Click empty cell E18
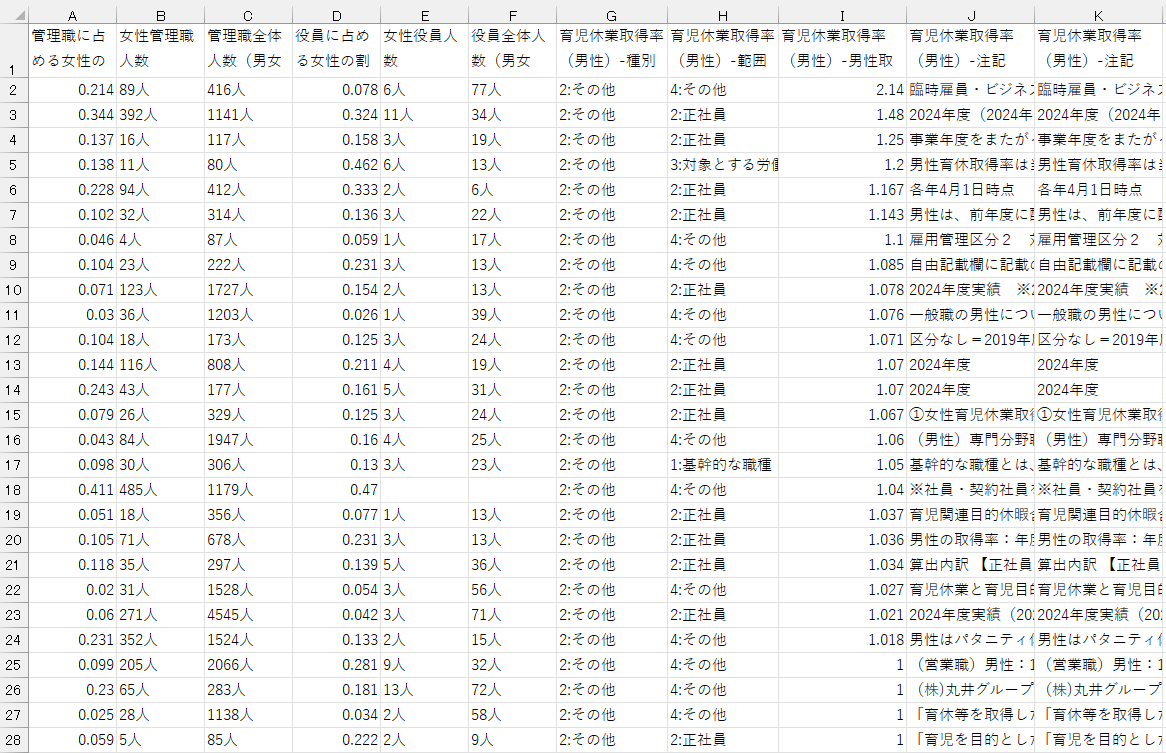Image resolution: width=1166 pixels, height=753 pixels. [425, 490]
